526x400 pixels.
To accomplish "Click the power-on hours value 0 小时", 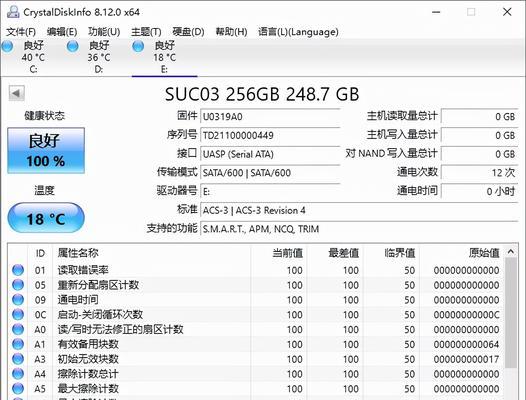I will [x=480, y=192].
